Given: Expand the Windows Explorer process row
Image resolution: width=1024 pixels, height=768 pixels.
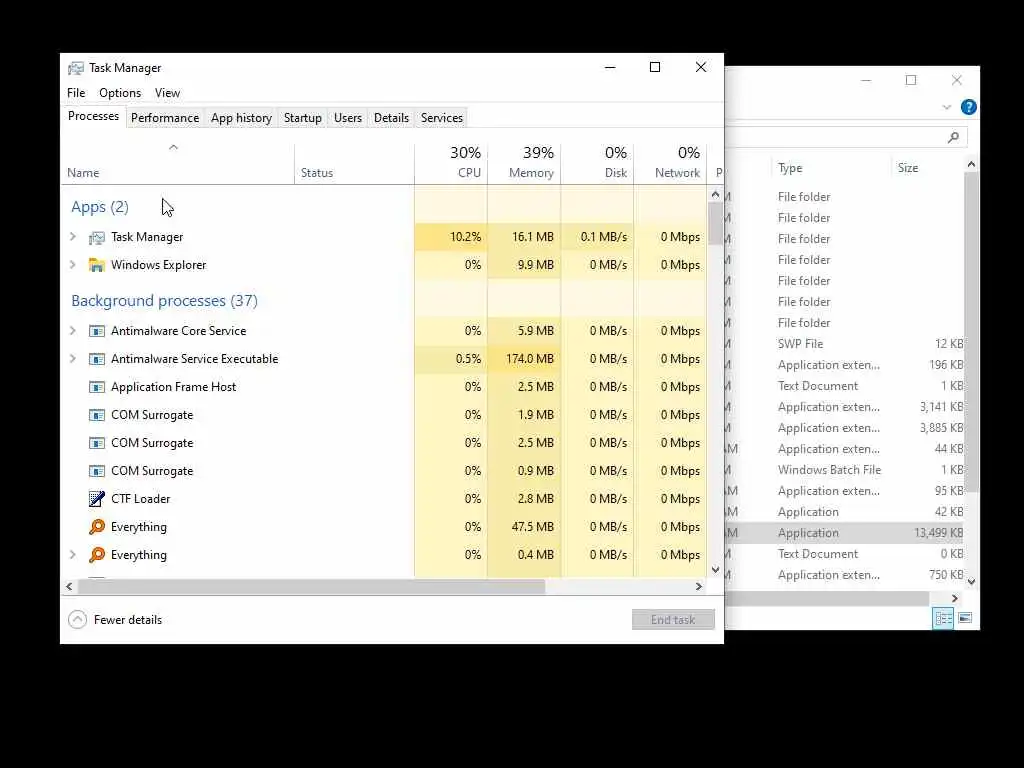Looking at the screenshot, I should click(x=72, y=265).
